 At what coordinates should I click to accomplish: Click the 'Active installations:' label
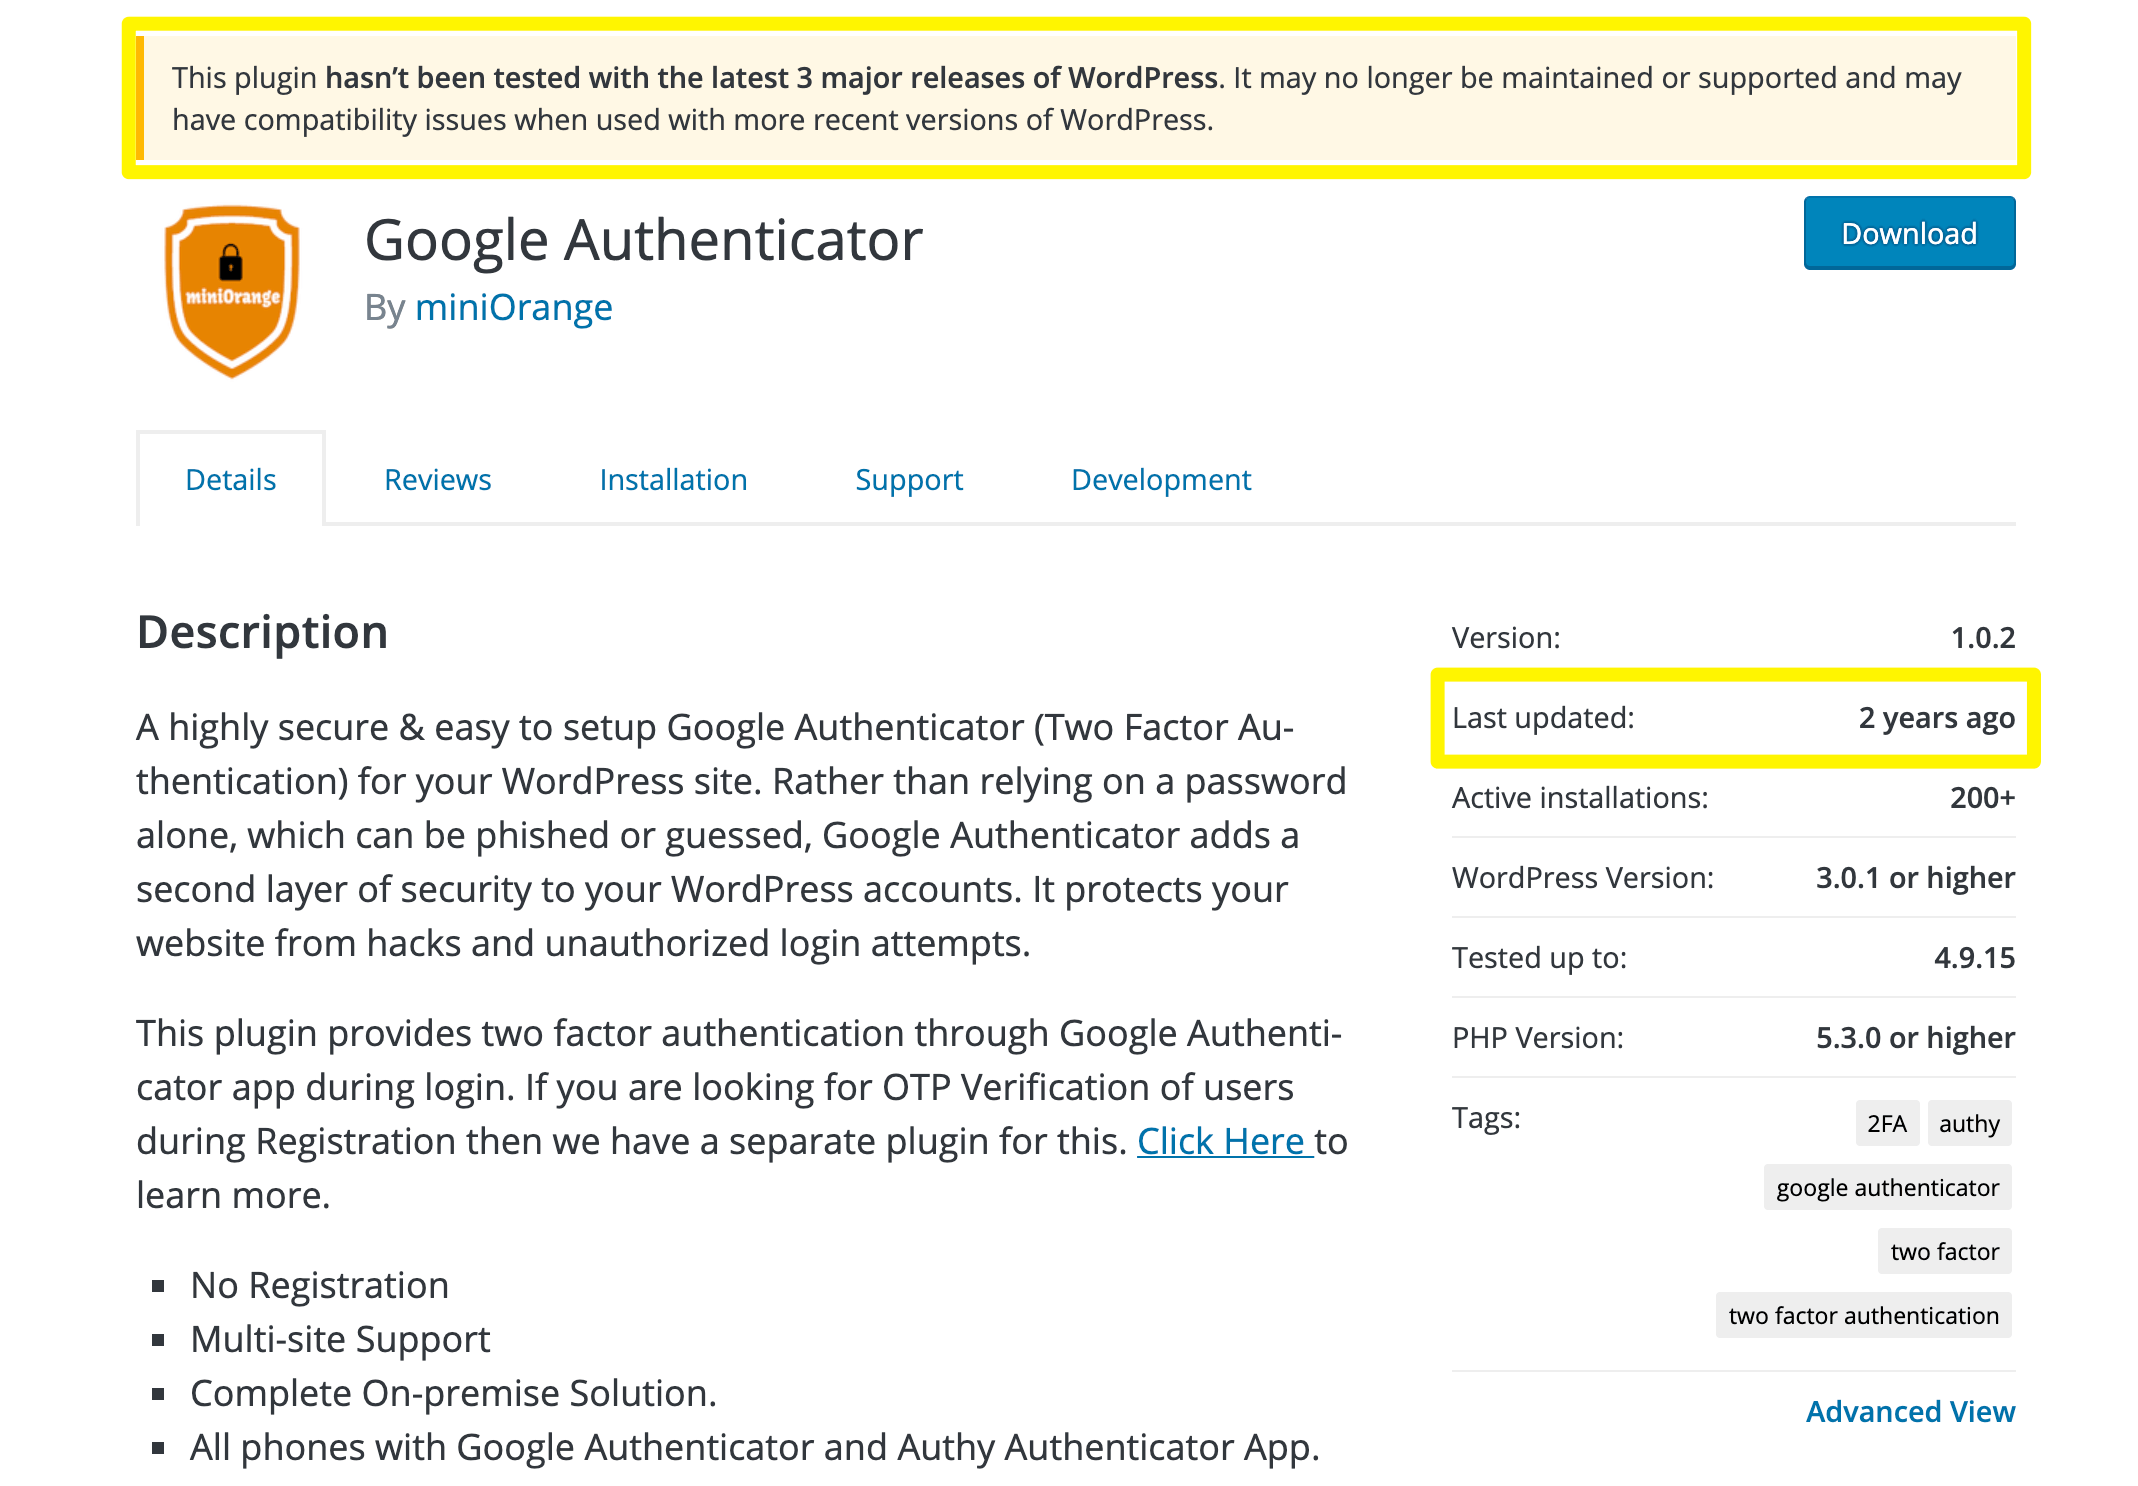click(x=1580, y=797)
